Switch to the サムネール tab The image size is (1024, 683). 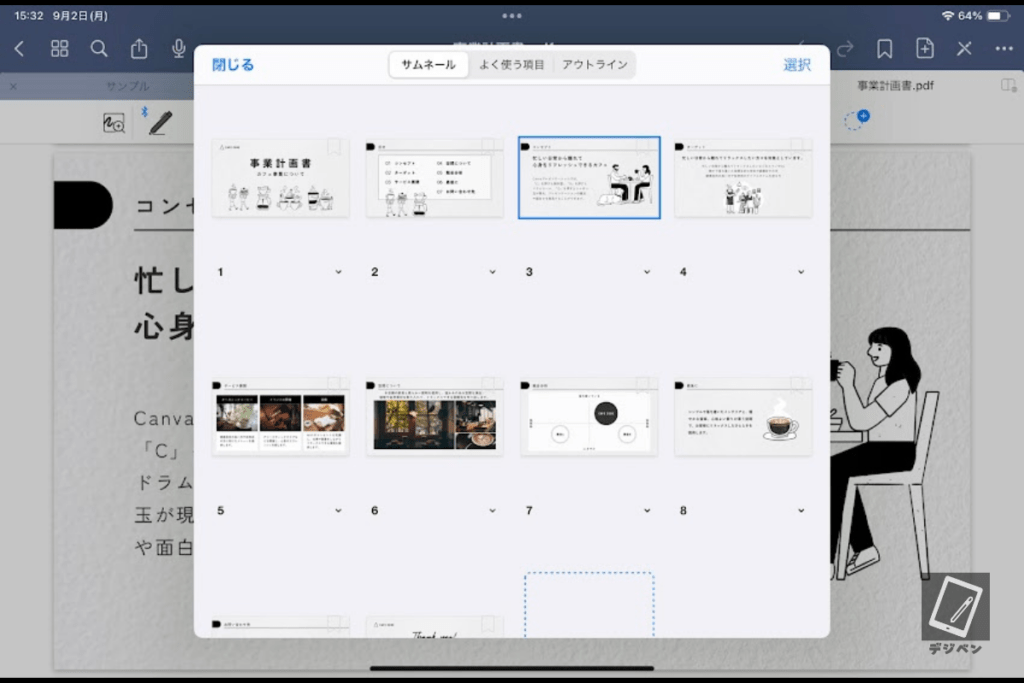[x=428, y=65]
